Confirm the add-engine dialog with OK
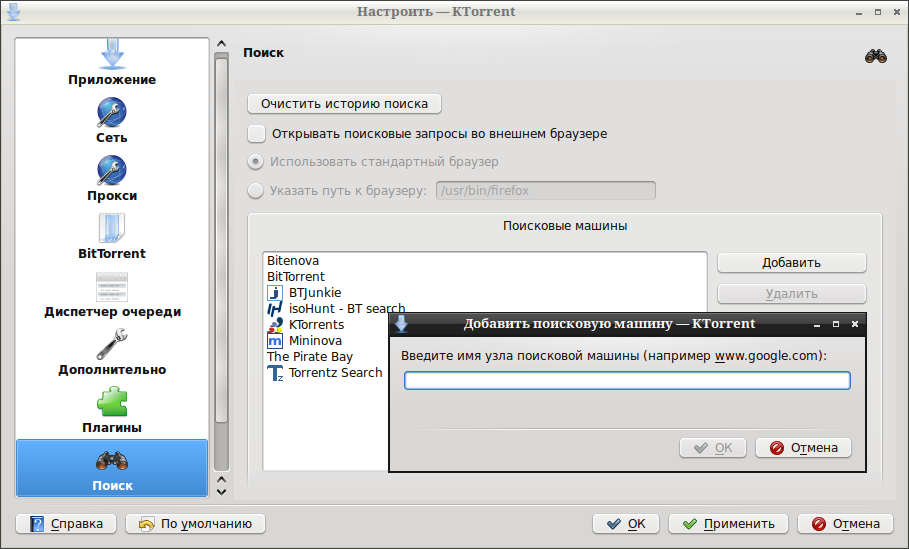Viewport: 909px width, 549px height. (712, 448)
